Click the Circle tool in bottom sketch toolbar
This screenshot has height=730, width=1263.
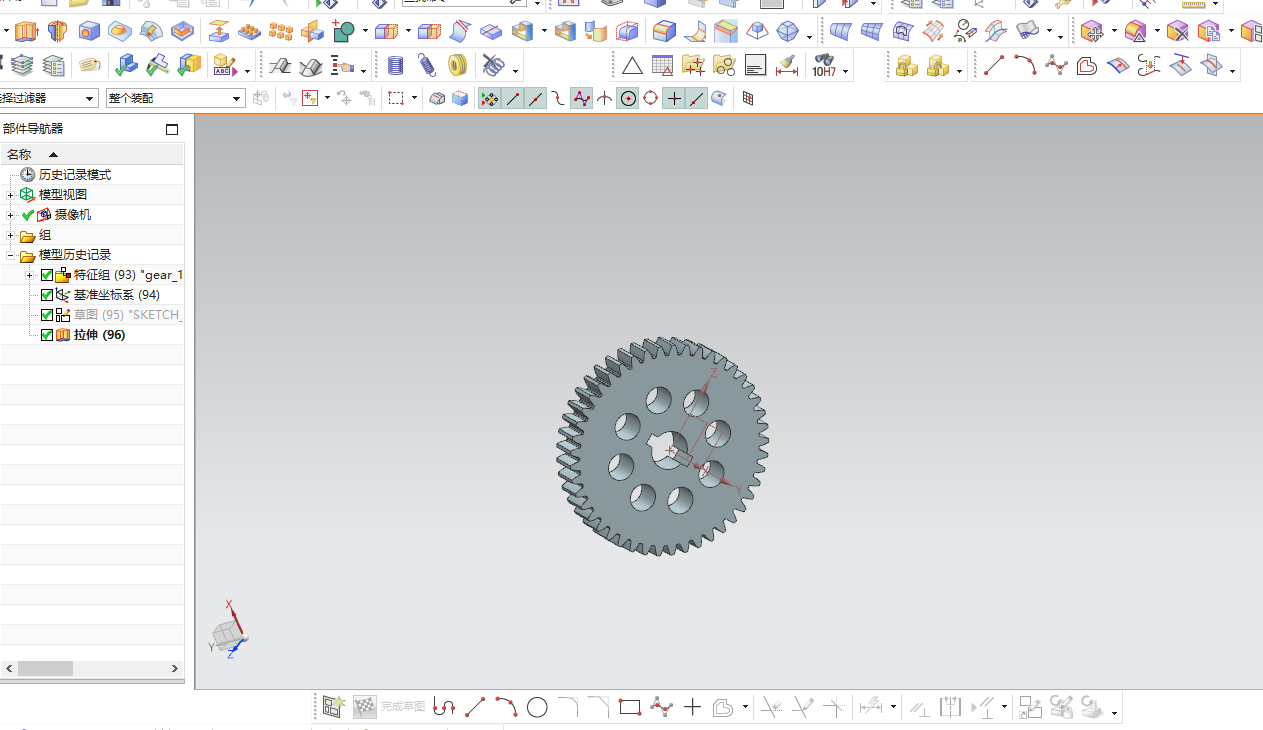click(537, 708)
